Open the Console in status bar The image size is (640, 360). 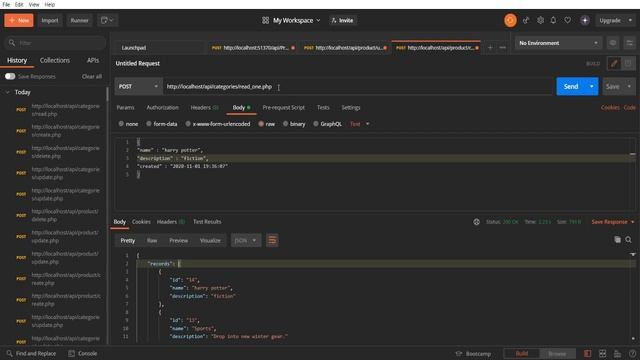[x=82, y=353]
